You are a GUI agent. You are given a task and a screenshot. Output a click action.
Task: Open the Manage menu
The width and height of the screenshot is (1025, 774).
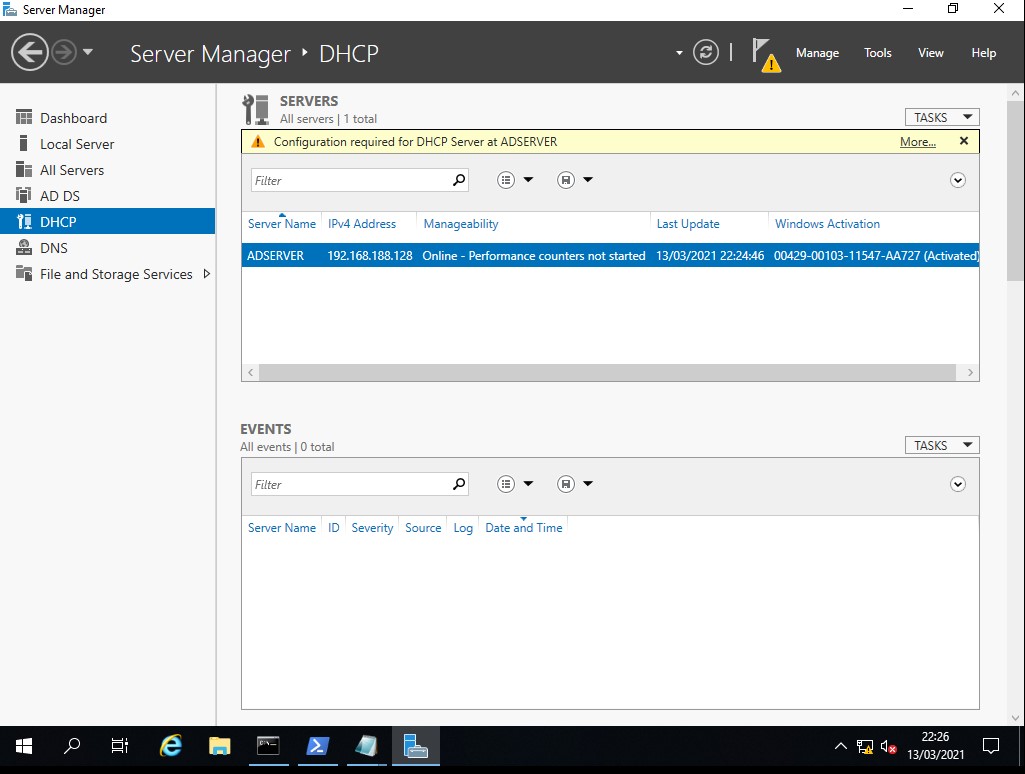click(x=817, y=53)
